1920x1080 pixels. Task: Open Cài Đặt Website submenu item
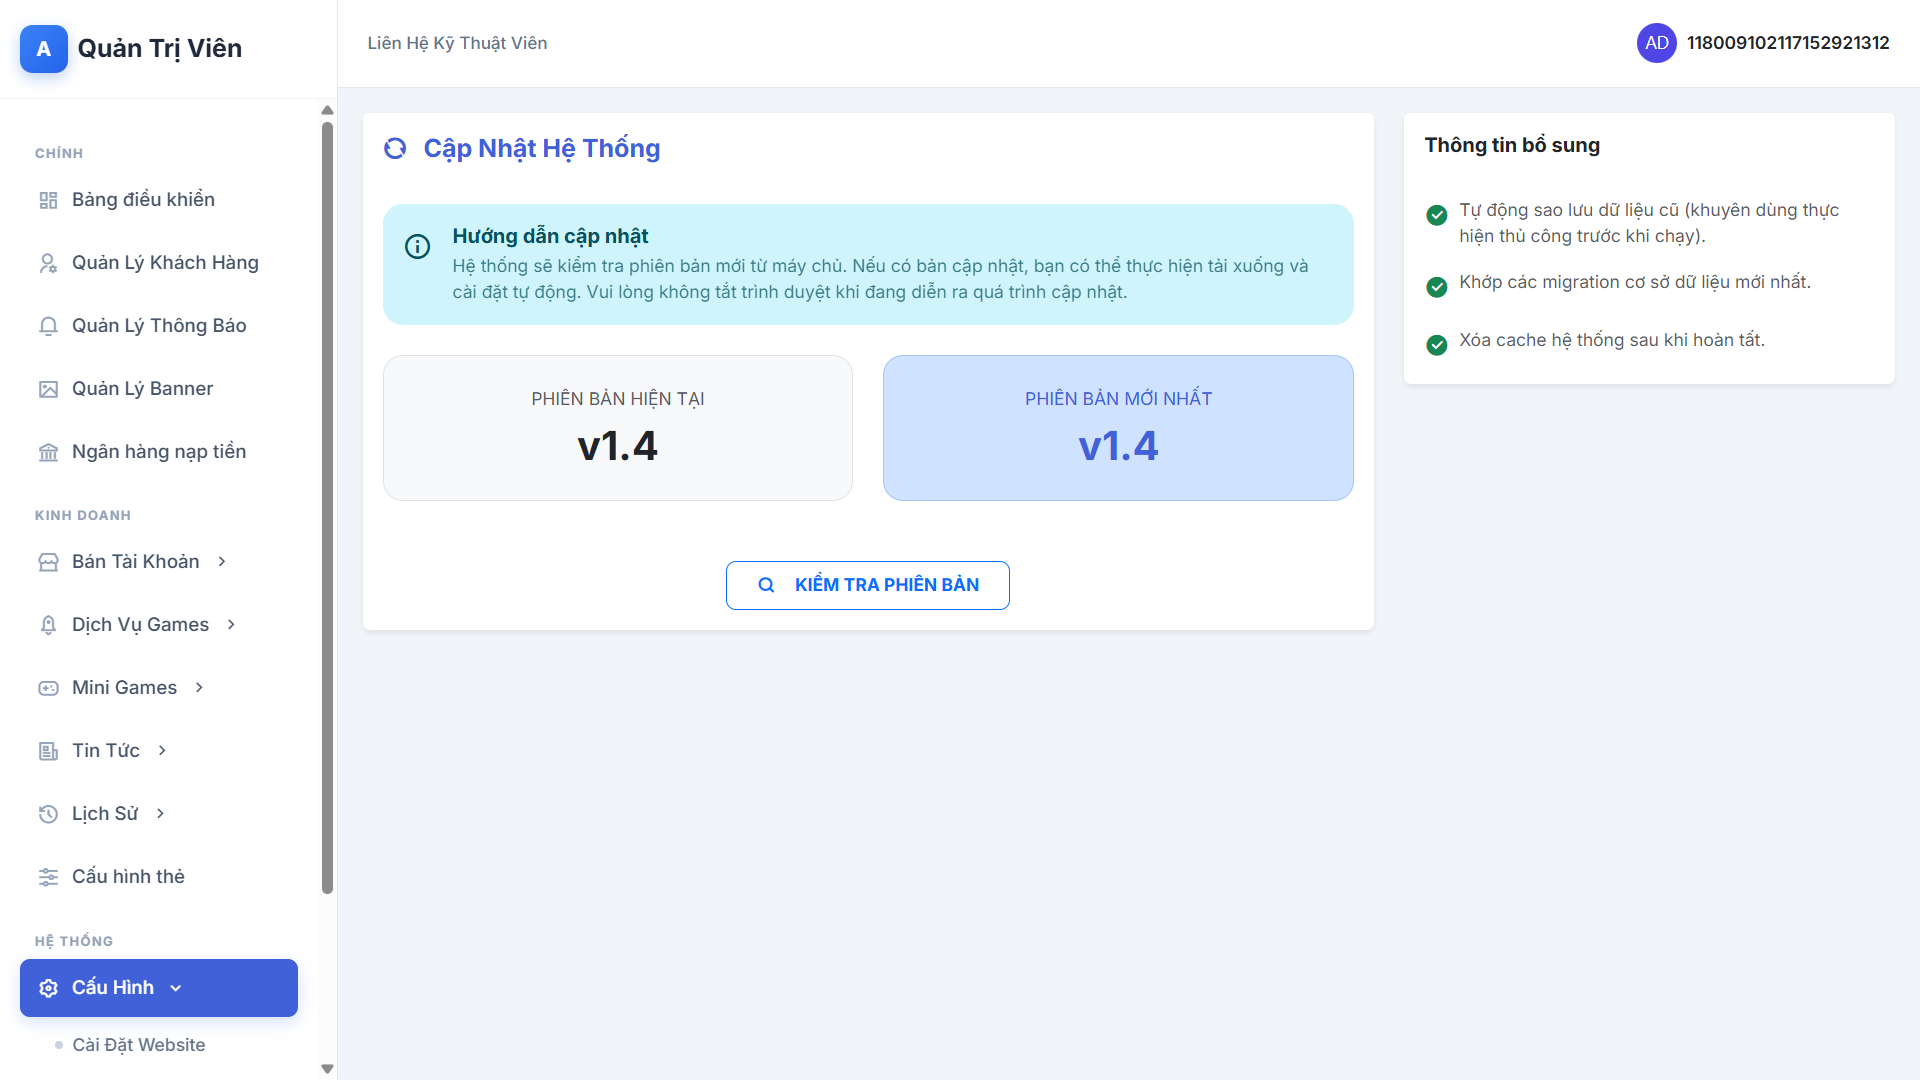(x=138, y=1045)
